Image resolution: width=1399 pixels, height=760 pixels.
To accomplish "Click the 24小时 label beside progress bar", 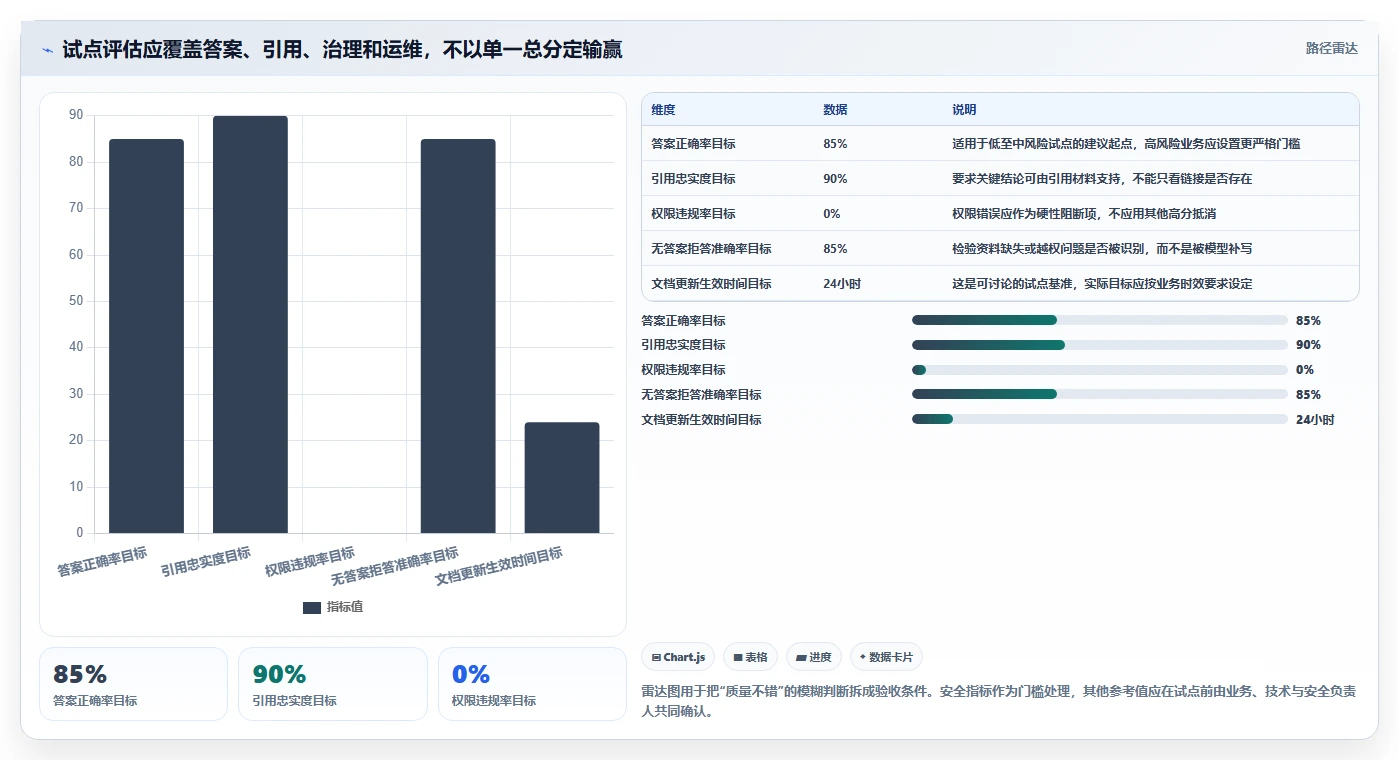I will pos(1315,420).
